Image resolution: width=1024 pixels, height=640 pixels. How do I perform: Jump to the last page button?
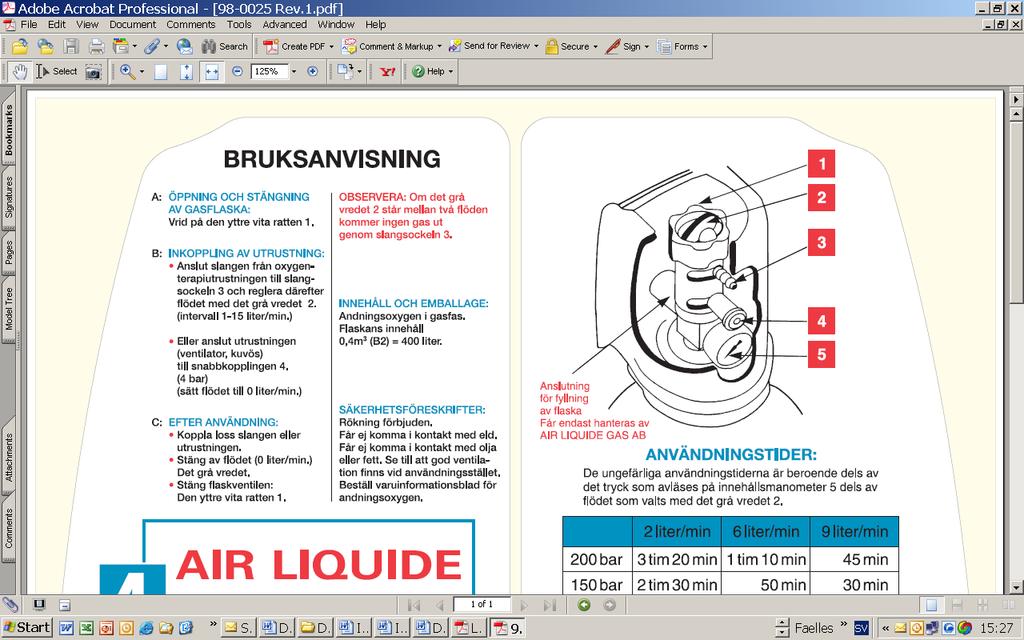[x=549, y=605]
